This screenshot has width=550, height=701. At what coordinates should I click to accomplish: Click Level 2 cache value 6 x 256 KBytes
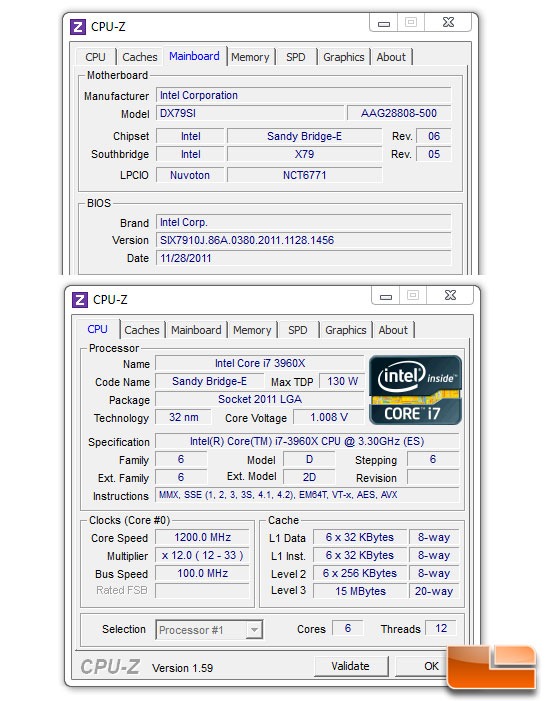coord(360,573)
